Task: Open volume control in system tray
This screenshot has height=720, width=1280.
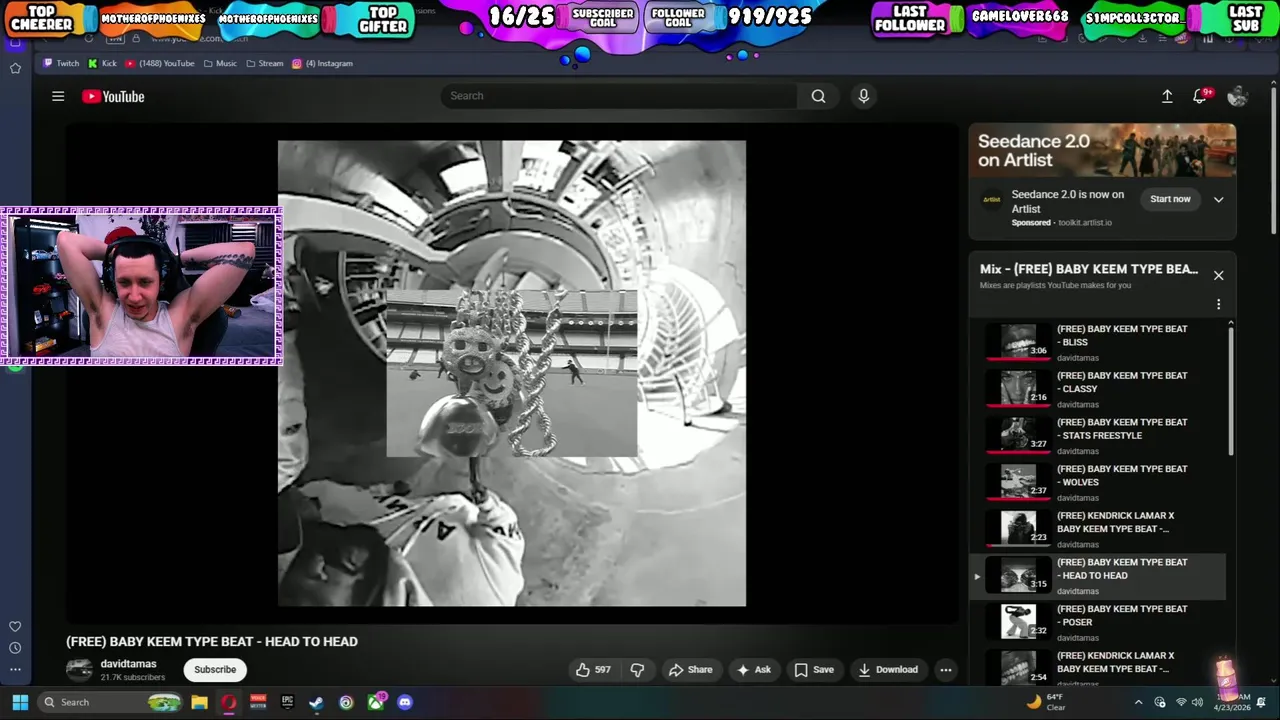Action: point(1197,702)
